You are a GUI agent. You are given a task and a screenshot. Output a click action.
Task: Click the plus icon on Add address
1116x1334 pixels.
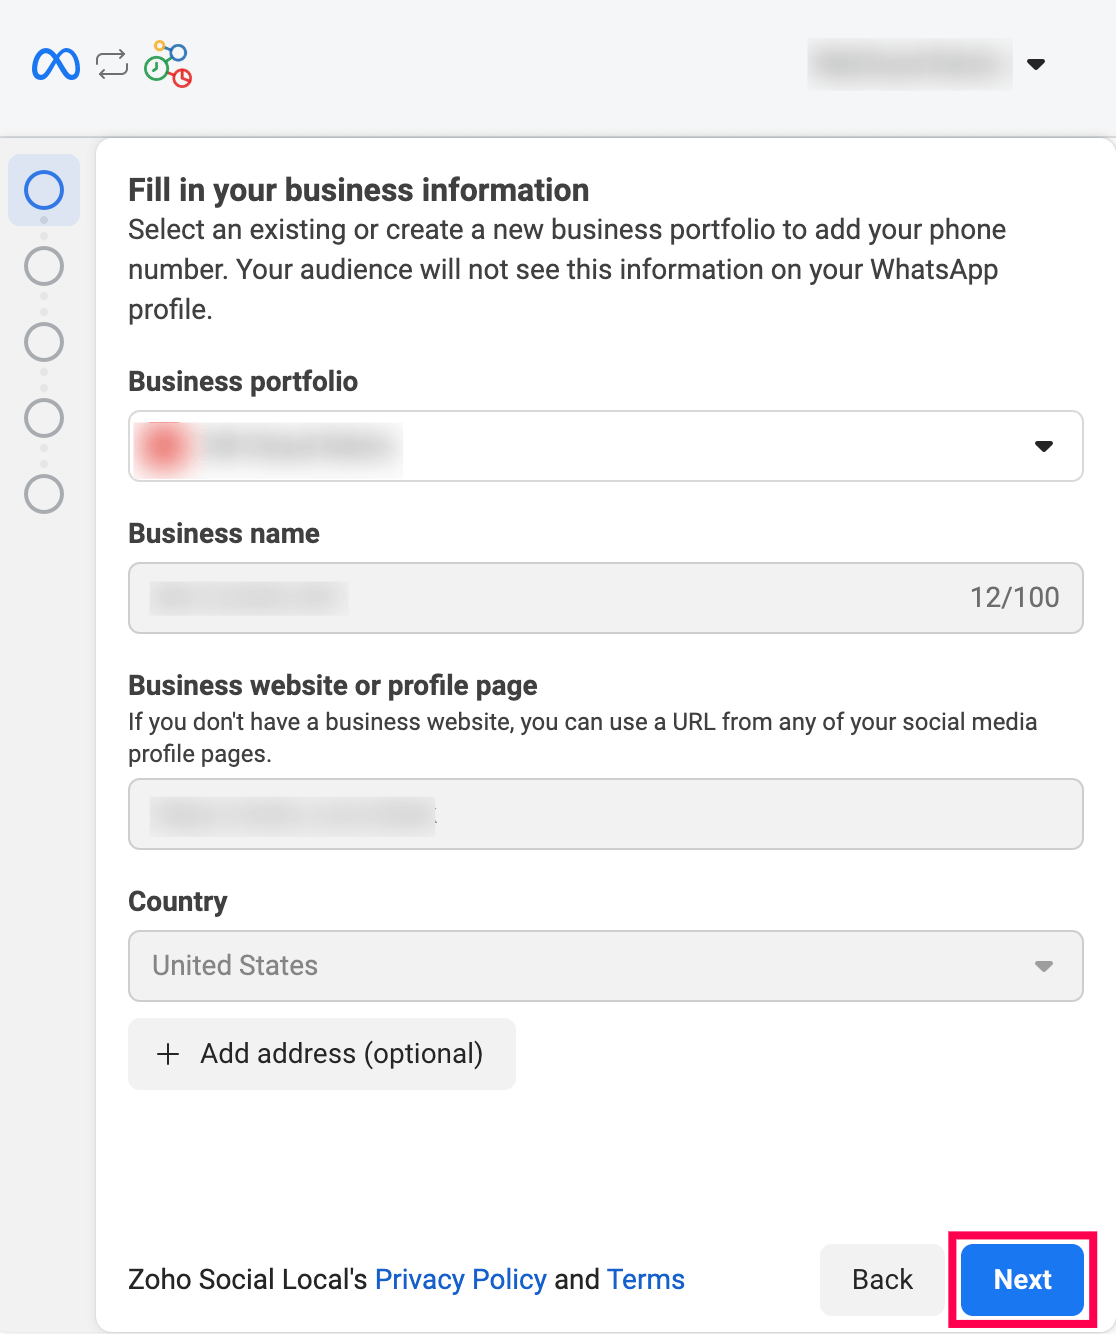click(x=168, y=1054)
